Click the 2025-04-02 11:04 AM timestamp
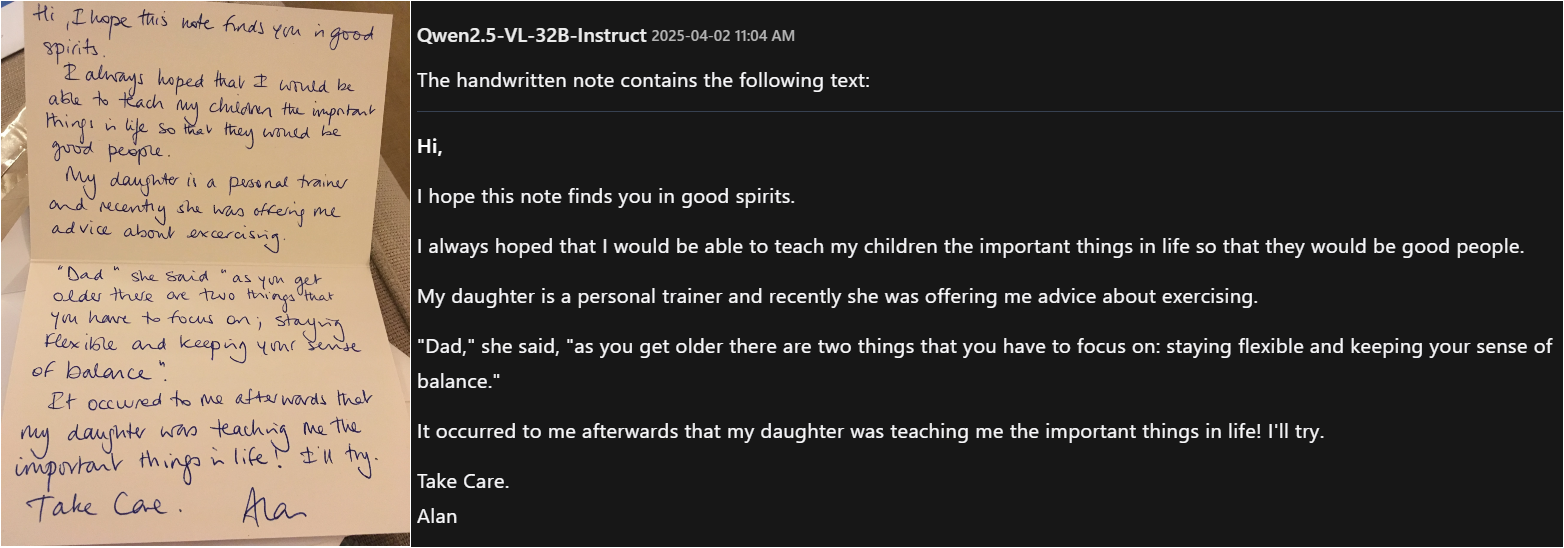1564x548 pixels. click(723, 36)
